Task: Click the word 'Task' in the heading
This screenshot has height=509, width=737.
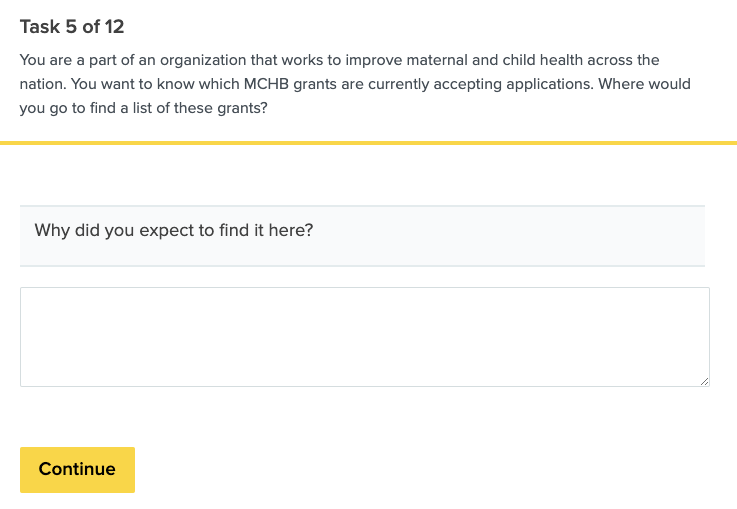Action: coord(40,27)
